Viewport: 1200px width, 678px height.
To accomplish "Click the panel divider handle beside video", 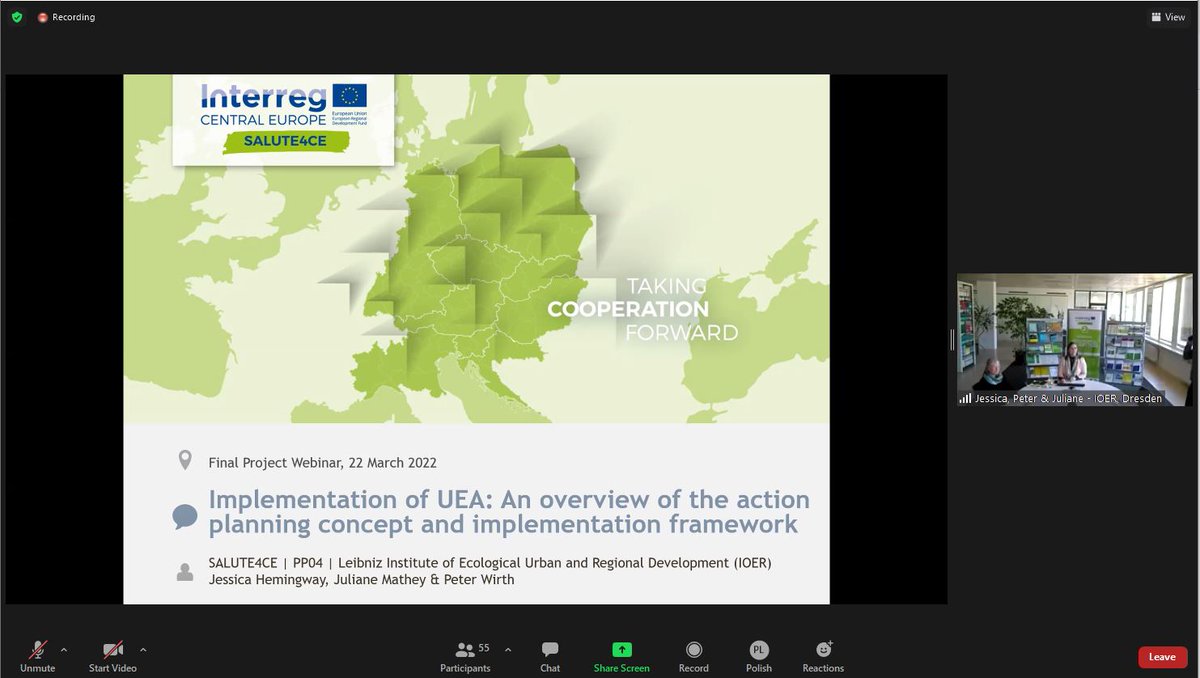I will pyautogui.click(x=952, y=339).
